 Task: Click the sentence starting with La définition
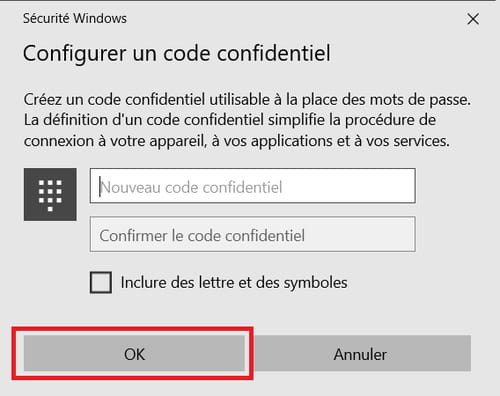(230, 120)
